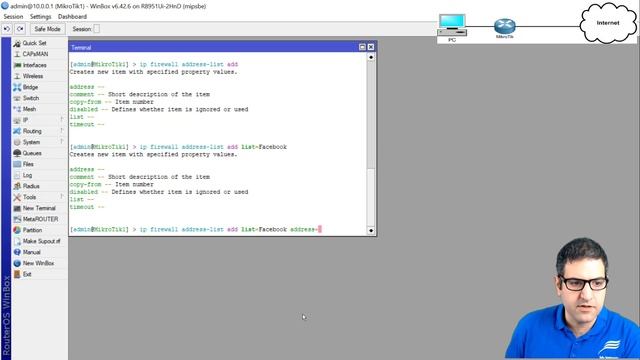The height and width of the screenshot is (360, 640).
Task: Tick the Session checkbox box
Action: 96,29
